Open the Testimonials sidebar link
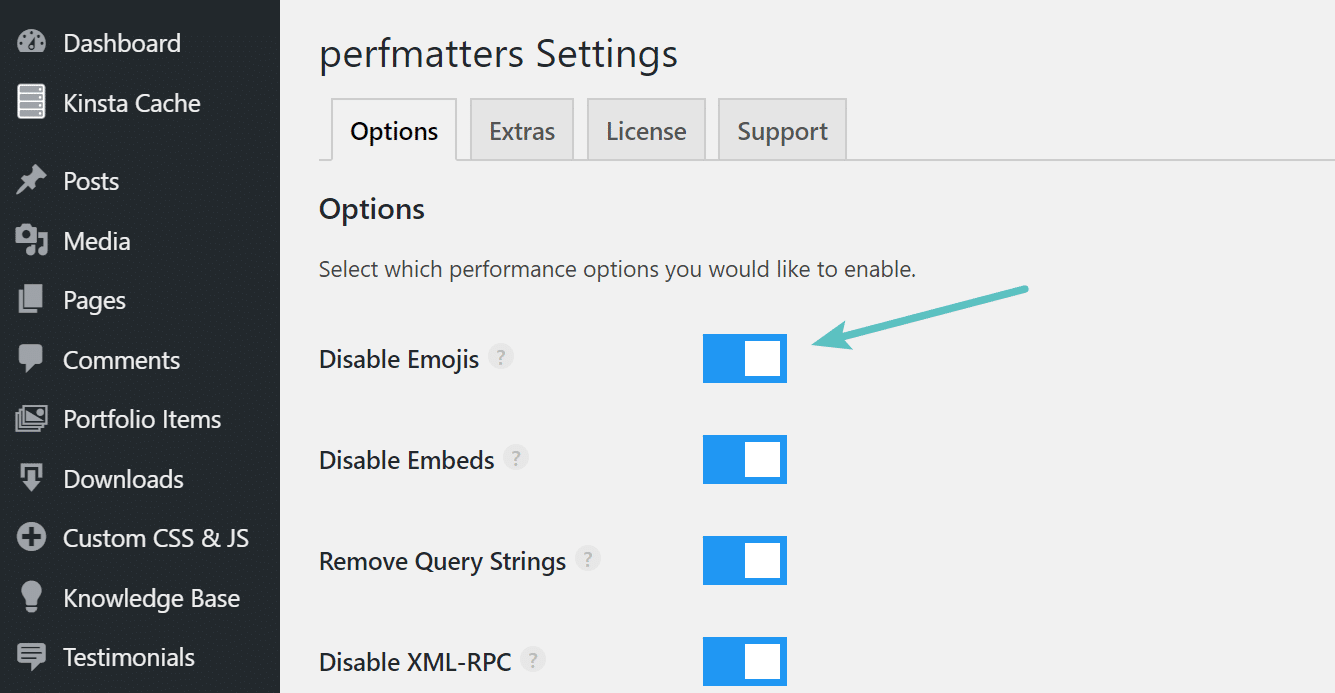 tap(128, 657)
